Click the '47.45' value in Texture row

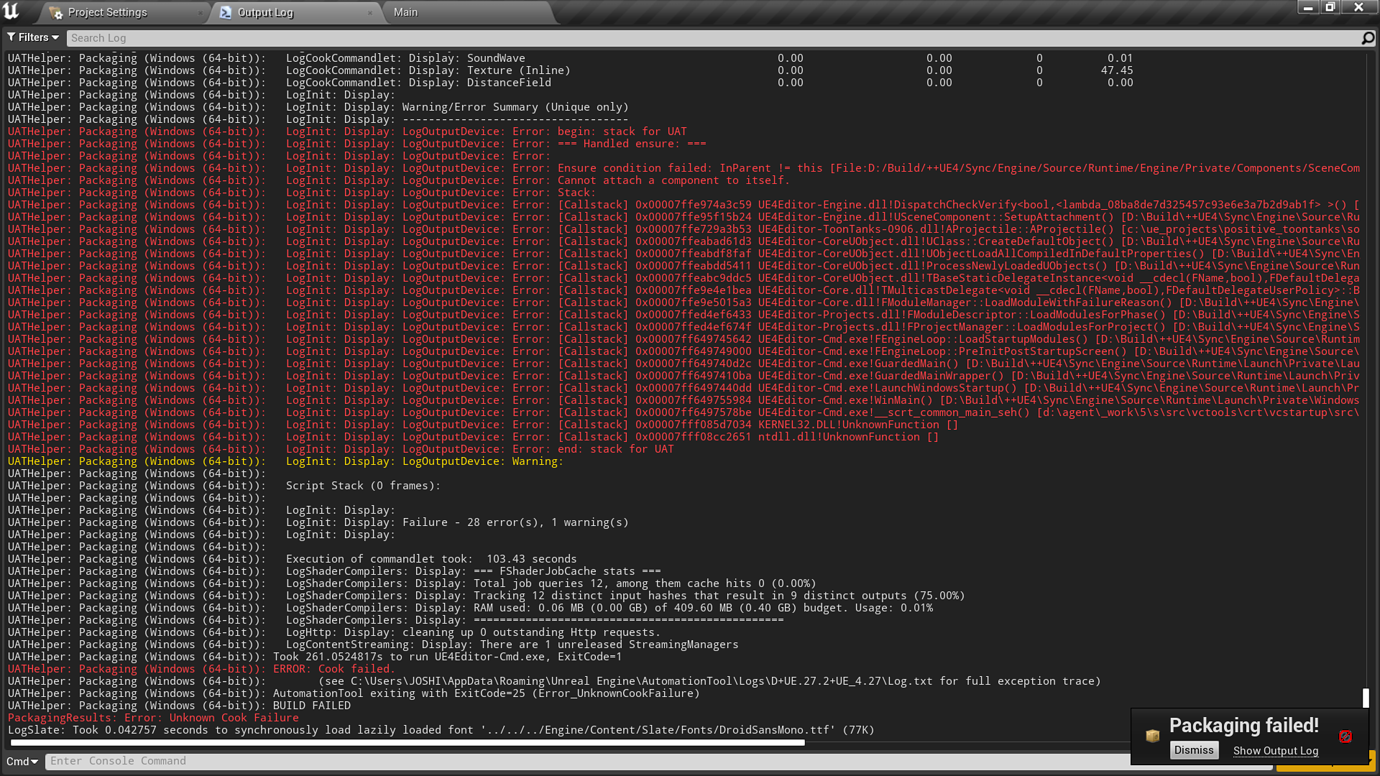point(1117,70)
